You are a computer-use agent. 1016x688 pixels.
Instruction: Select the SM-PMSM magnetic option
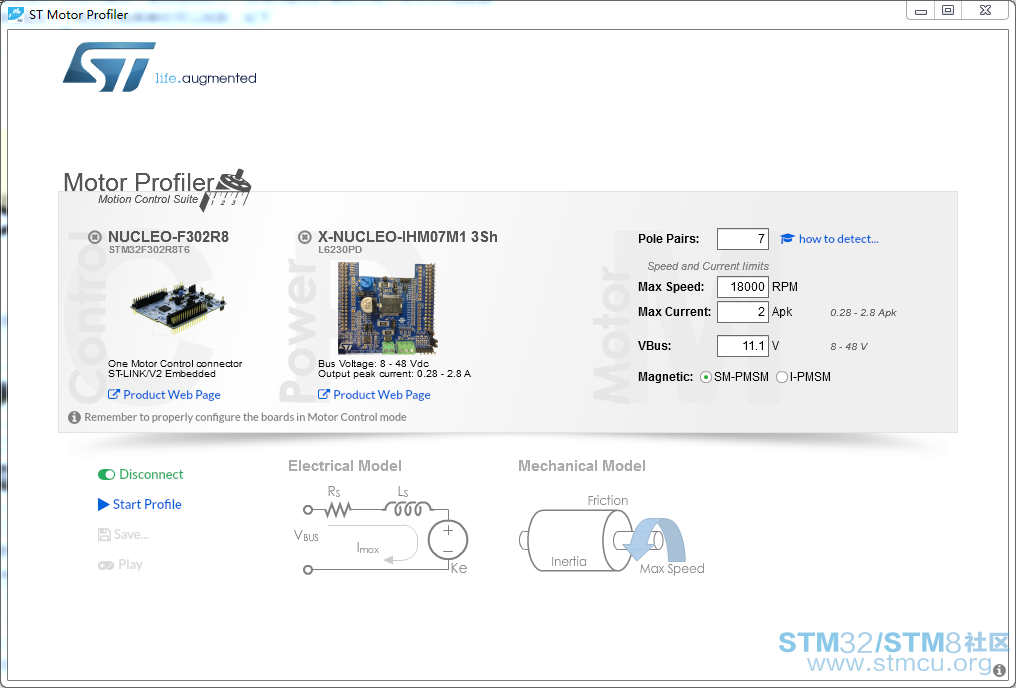click(x=706, y=377)
